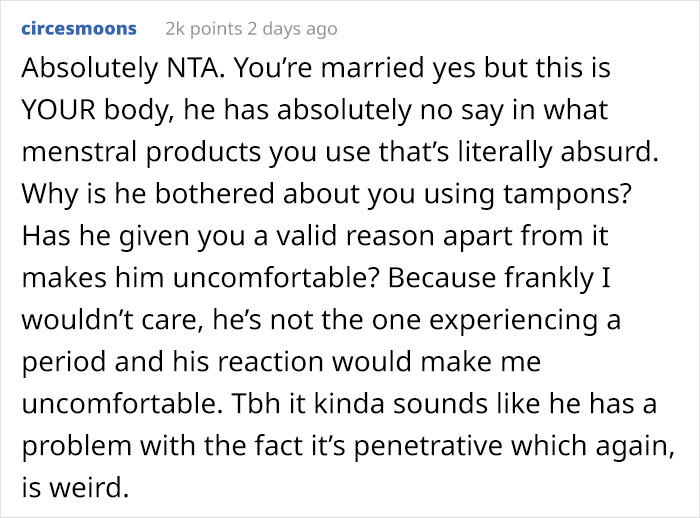This screenshot has height=518, width=700.
Task: Click the '2k points' score text
Action: click(204, 29)
